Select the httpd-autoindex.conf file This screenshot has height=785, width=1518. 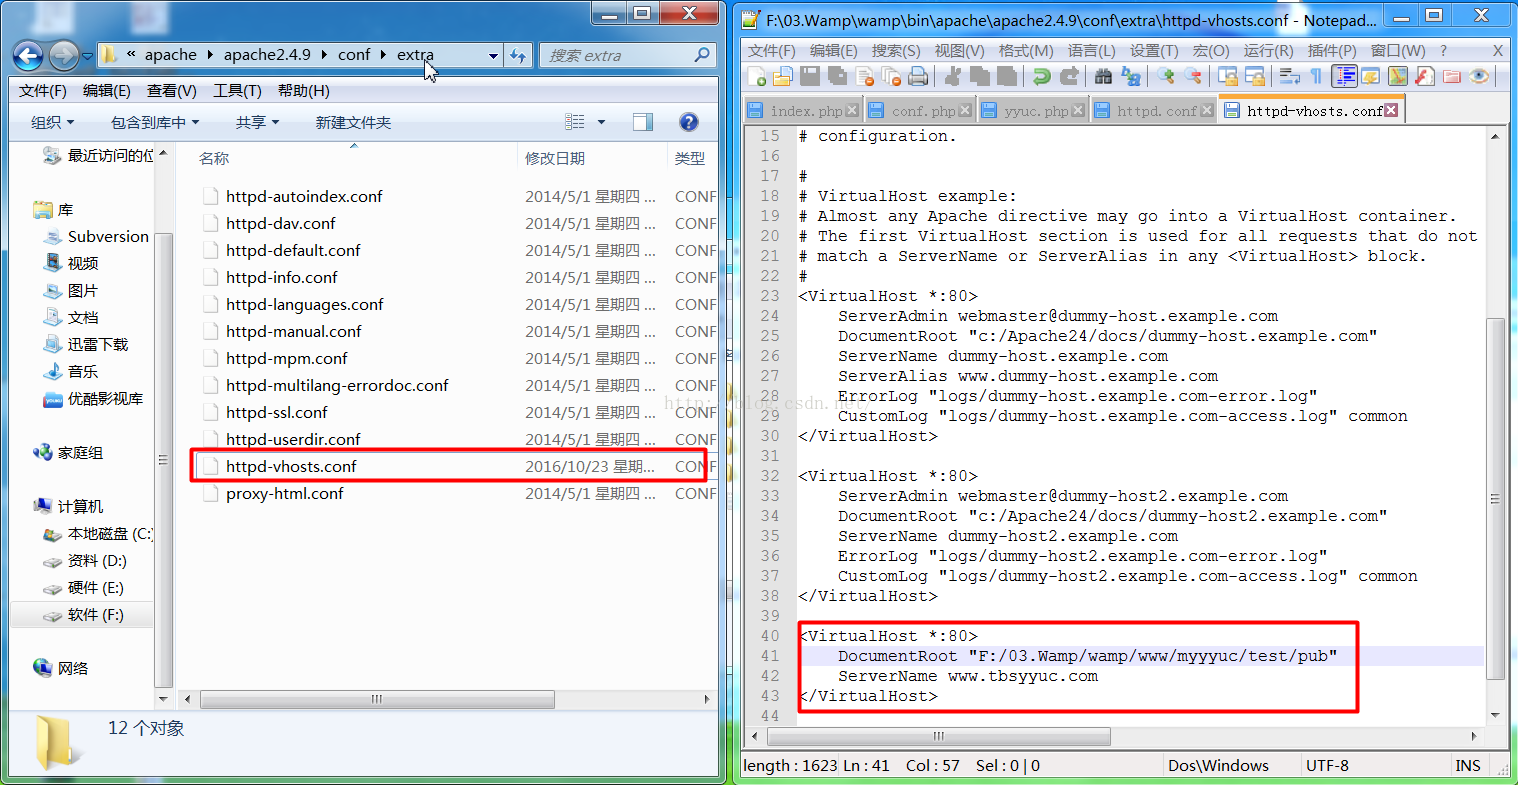pos(304,196)
